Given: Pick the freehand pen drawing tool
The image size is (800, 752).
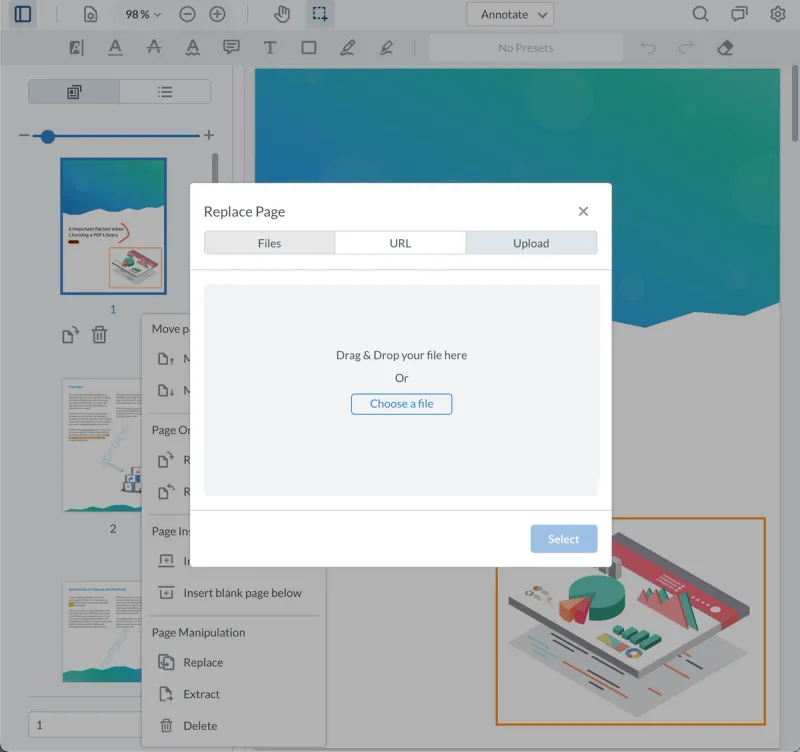Looking at the screenshot, I should pos(348,47).
